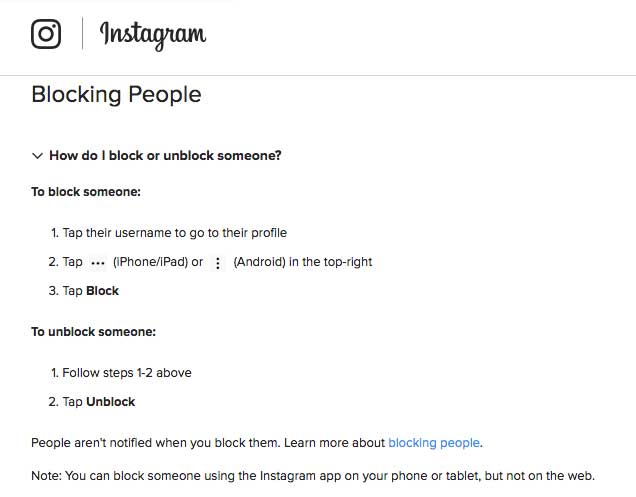The width and height of the screenshot is (636, 497).
Task: Click 'Tap their username to go to their profile' step
Action: click(174, 233)
